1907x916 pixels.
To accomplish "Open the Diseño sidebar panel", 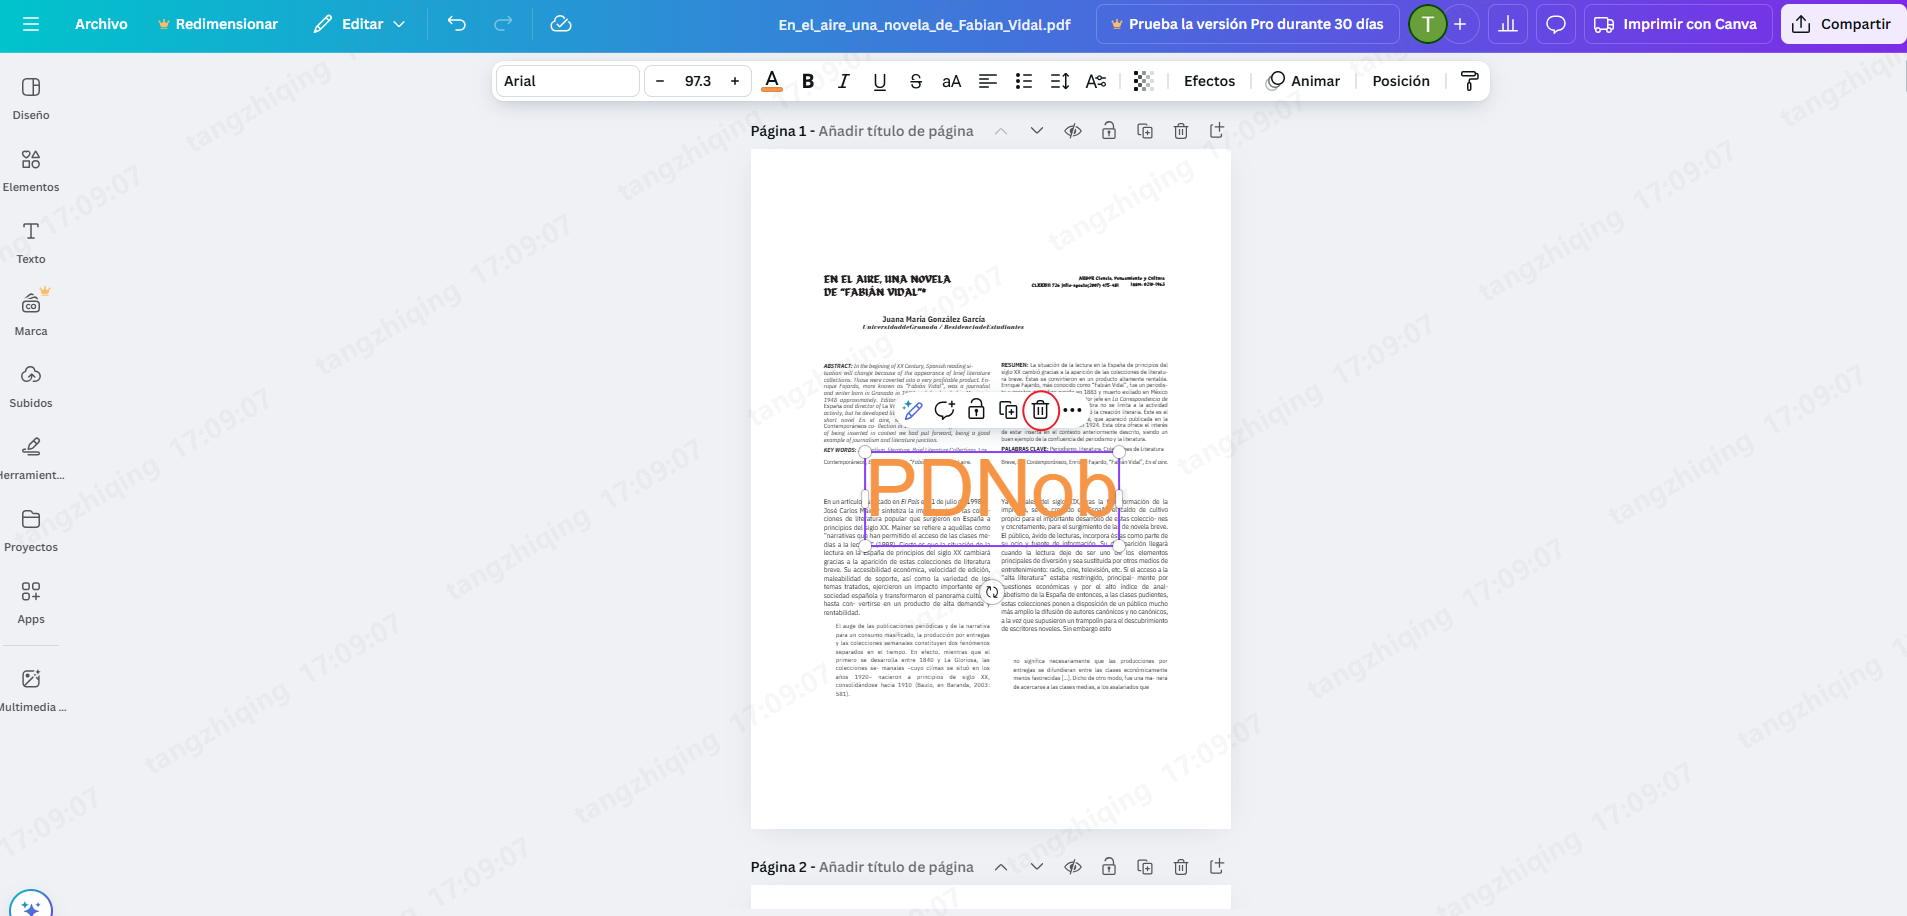I will [31, 99].
